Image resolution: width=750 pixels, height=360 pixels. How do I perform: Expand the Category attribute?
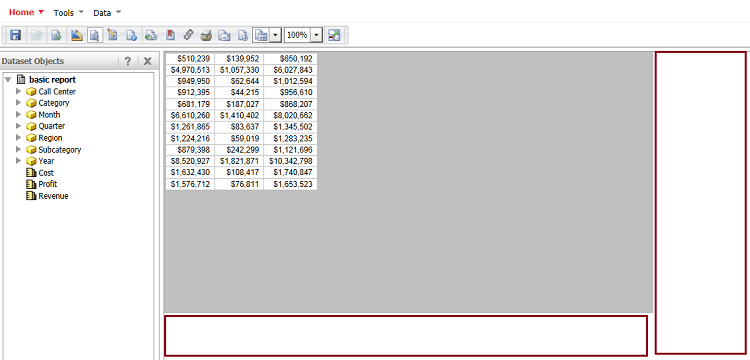[19, 102]
